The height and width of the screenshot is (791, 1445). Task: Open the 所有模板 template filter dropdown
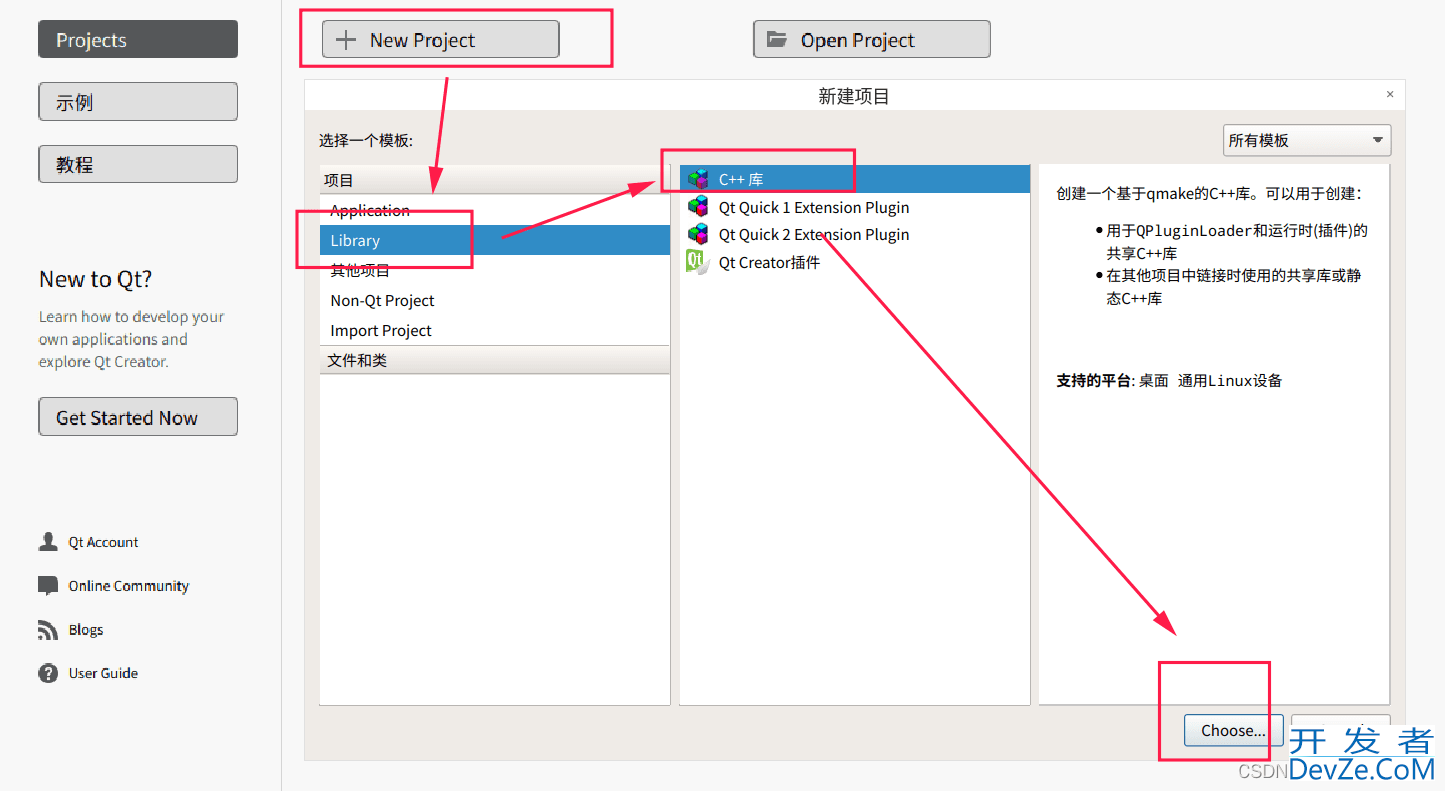[x=1307, y=140]
